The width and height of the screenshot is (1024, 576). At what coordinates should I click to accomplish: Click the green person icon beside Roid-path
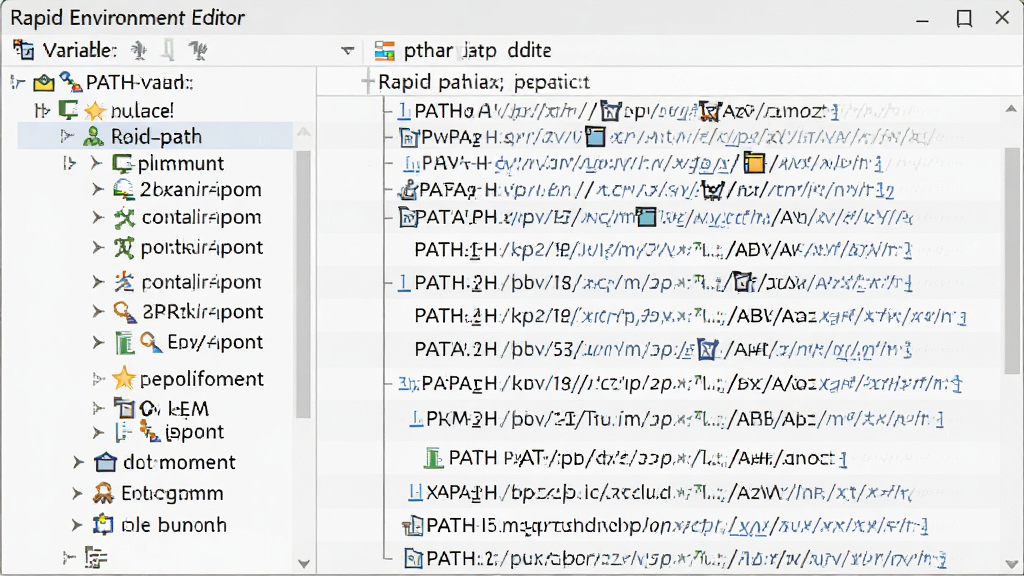pyautogui.click(x=93, y=136)
